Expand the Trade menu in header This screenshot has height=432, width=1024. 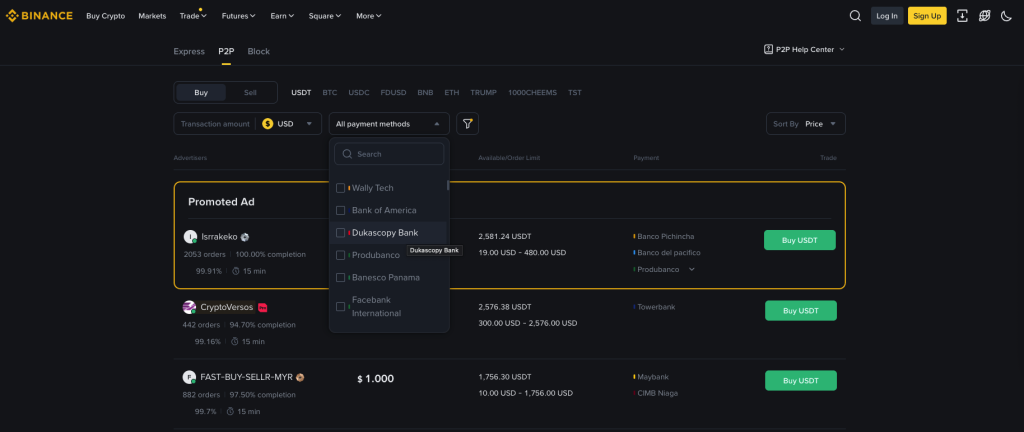[x=193, y=16]
